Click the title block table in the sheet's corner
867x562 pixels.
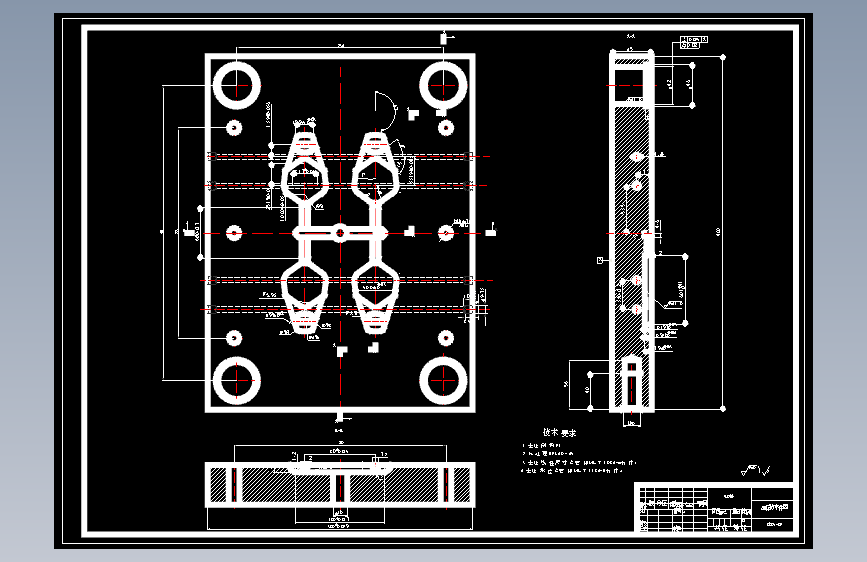tap(714, 508)
